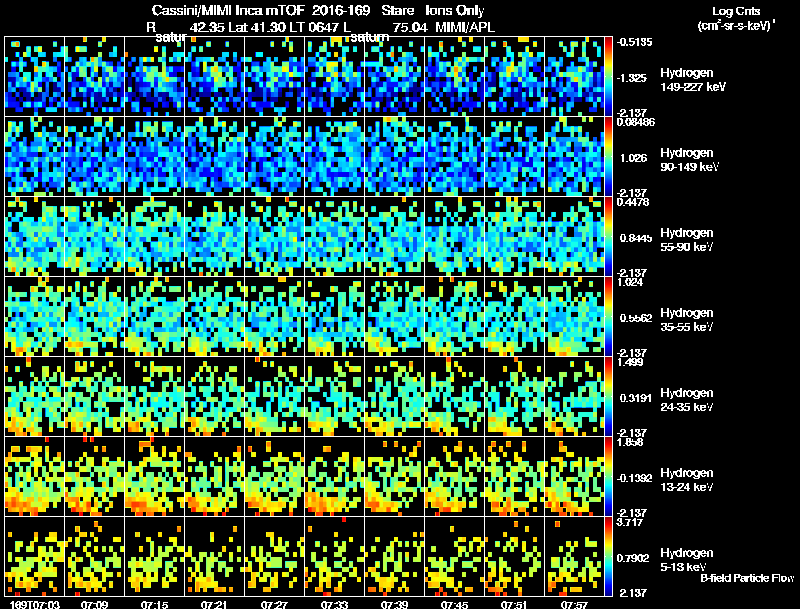
Task: Open the 5-13 keV image at 07:39
Action: pyautogui.click(x=394, y=557)
